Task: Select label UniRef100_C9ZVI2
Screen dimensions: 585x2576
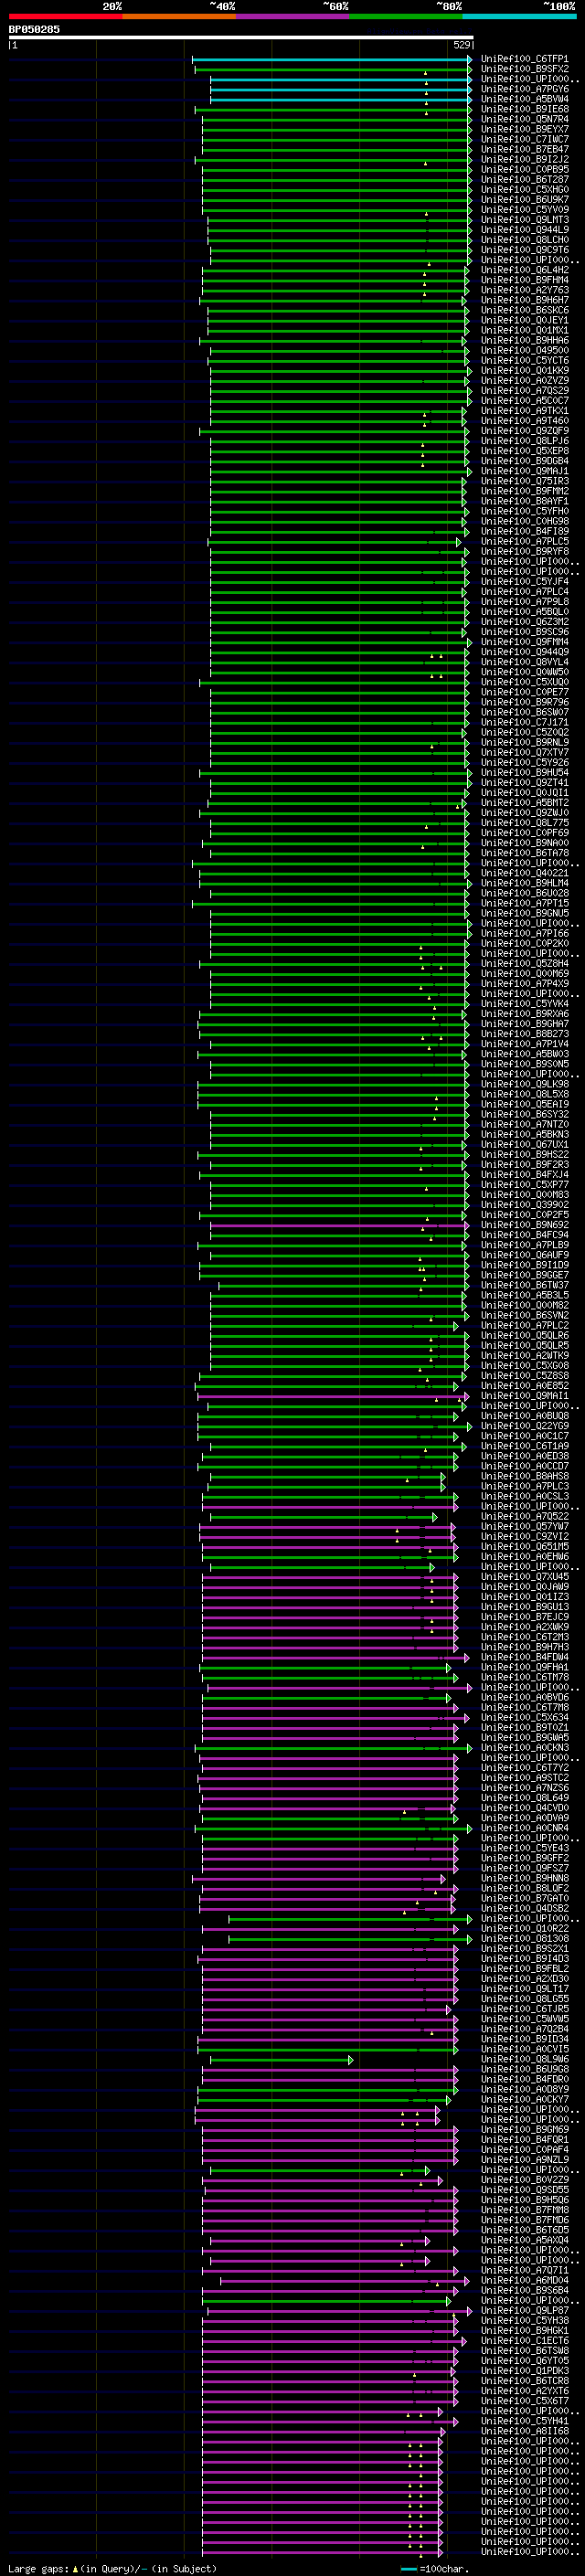Action: coord(524,1537)
